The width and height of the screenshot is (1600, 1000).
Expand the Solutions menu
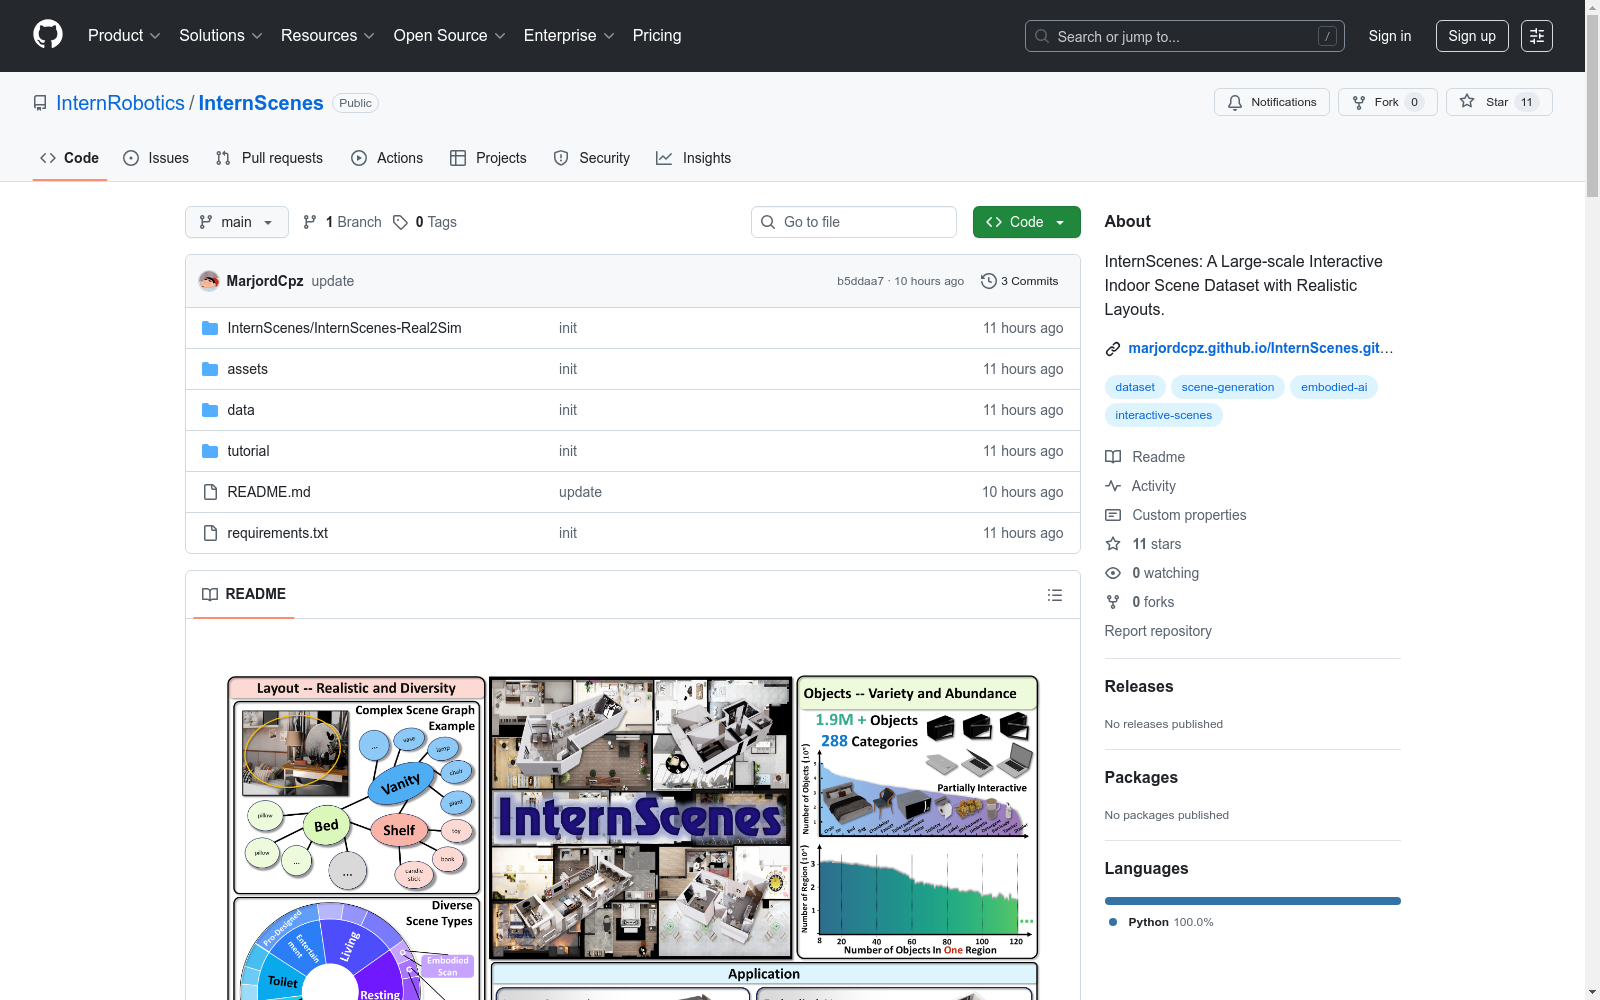point(221,36)
